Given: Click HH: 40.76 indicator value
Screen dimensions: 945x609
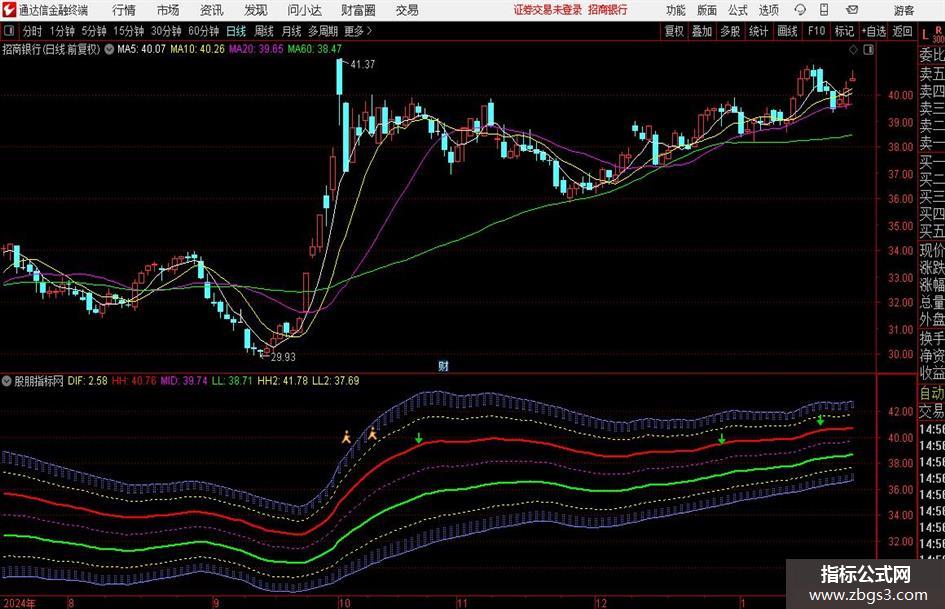Looking at the screenshot, I should pyautogui.click(x=134, y=381).
